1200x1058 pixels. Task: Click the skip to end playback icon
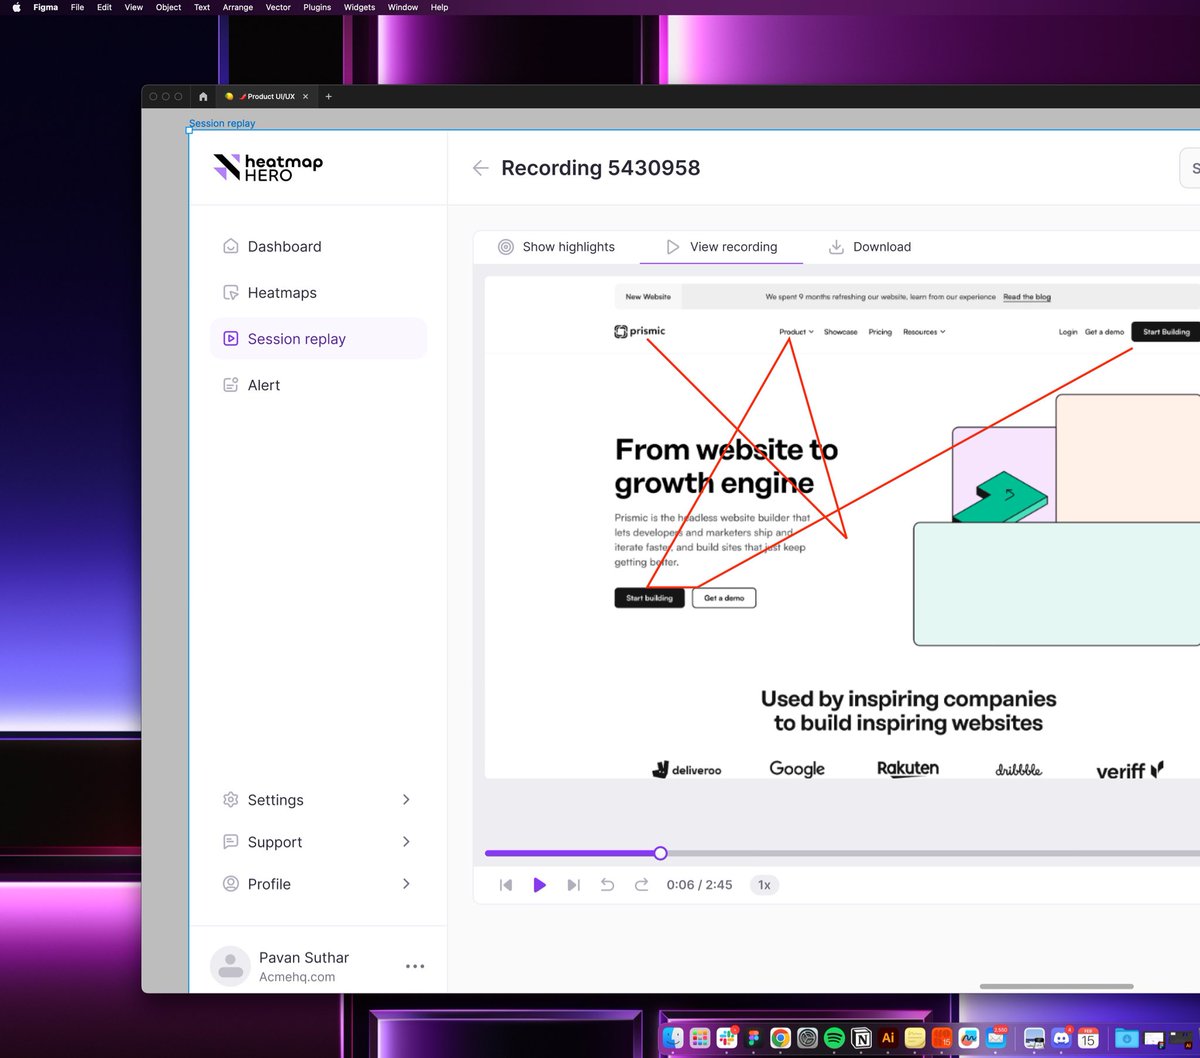tap(573, 885)
